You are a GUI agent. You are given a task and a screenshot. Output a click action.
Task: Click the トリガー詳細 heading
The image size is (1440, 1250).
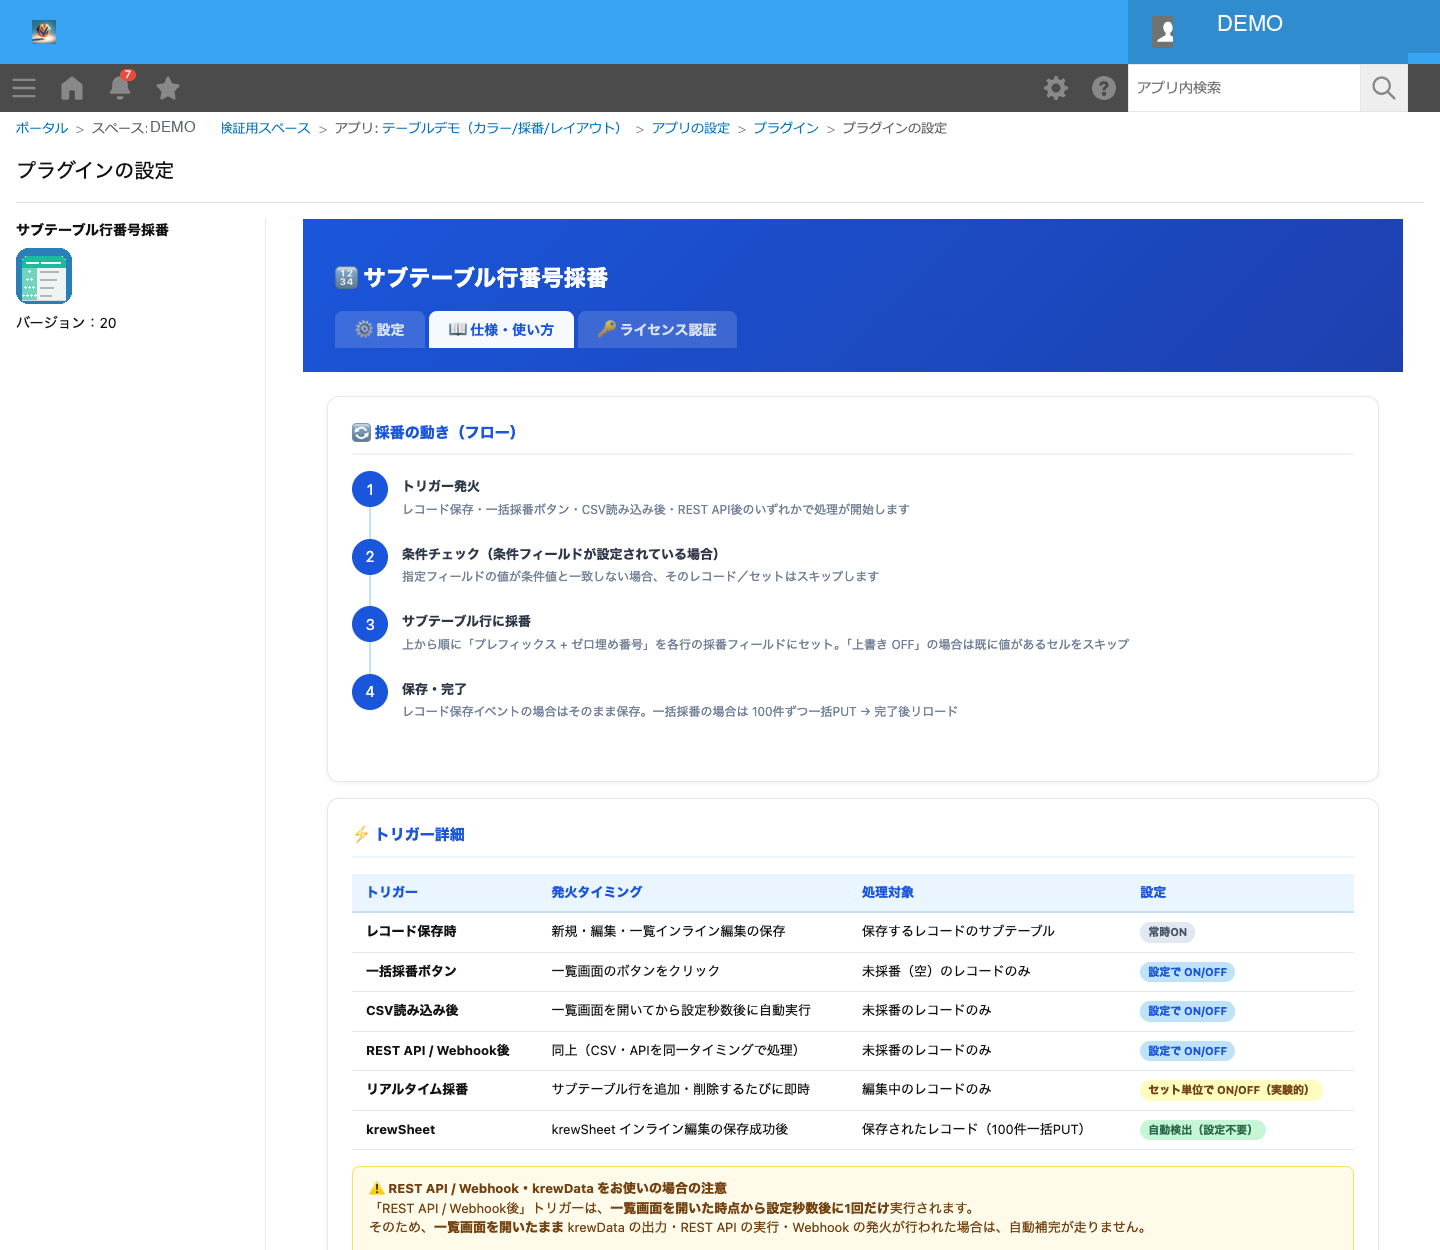pyautogui.click(x=408, y=834)
